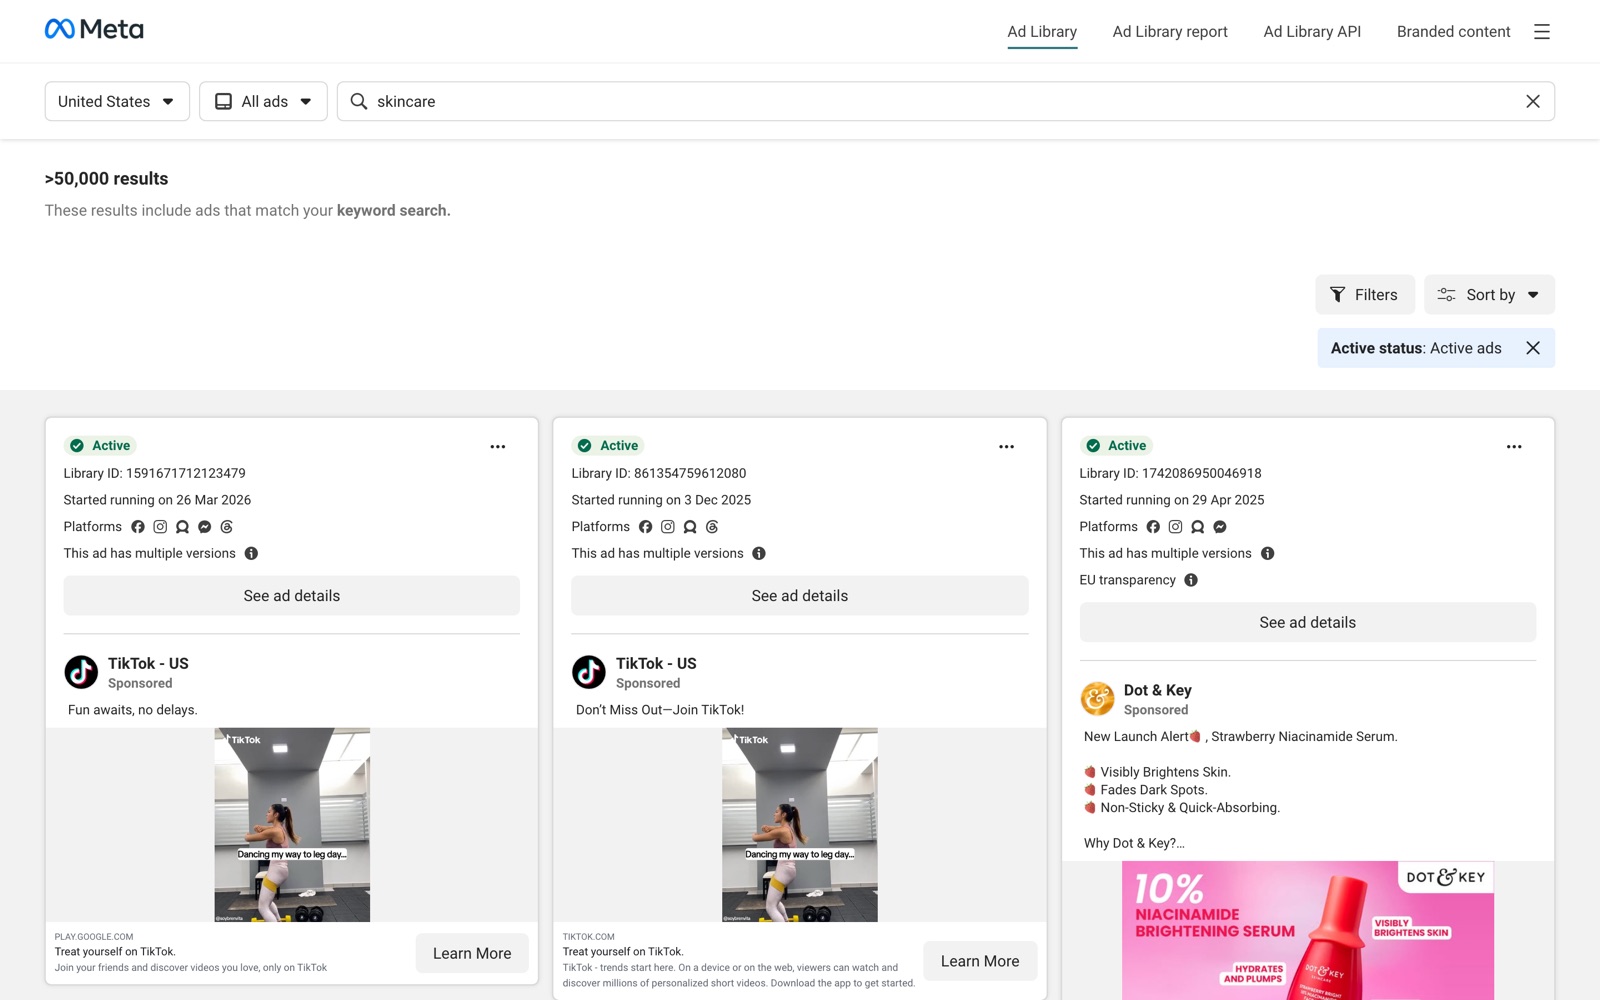Click the Active badge on Dot & Key ad
Viewport: 1600px width, 1000px height.
(1117, 445)
